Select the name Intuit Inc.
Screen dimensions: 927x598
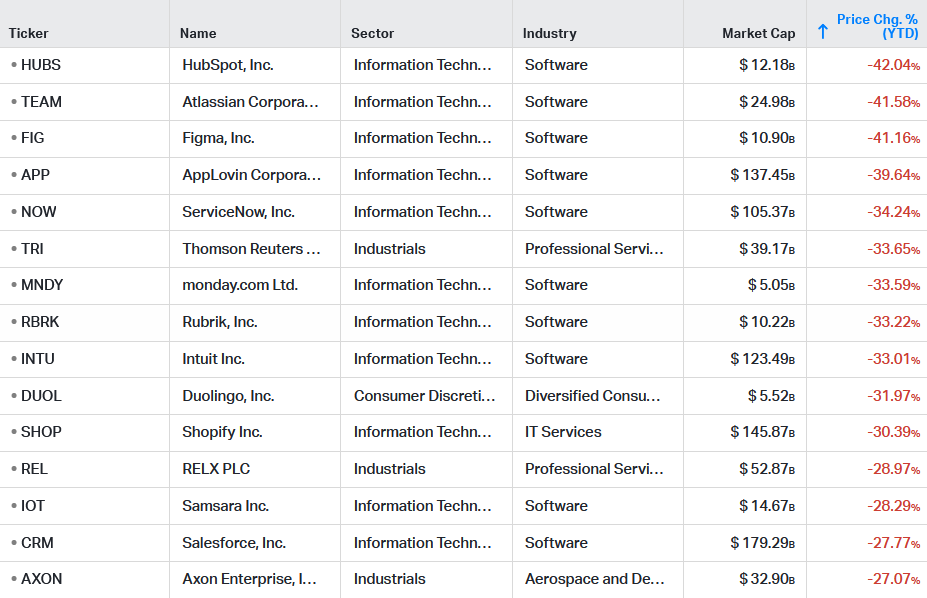pyautogui.click(x=213, y=359)
